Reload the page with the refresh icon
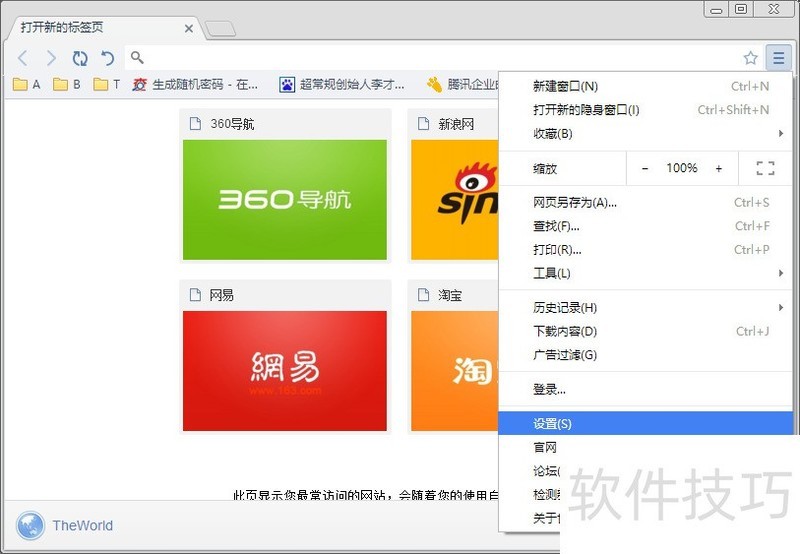Screen dimensions: 800x554 80,58
